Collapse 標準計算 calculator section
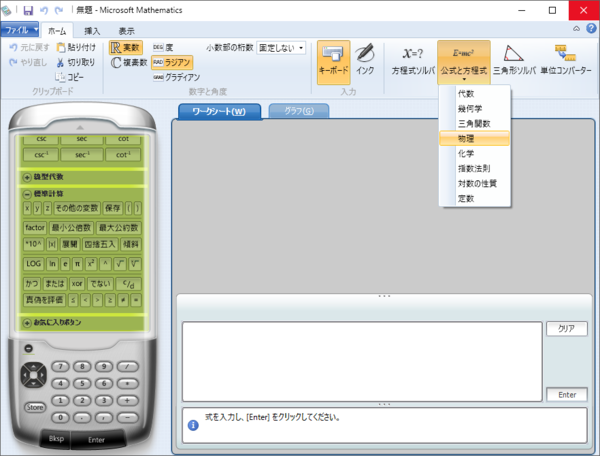Image resolution: width=600 pixels, height=456 pixels. coord(27,194)
